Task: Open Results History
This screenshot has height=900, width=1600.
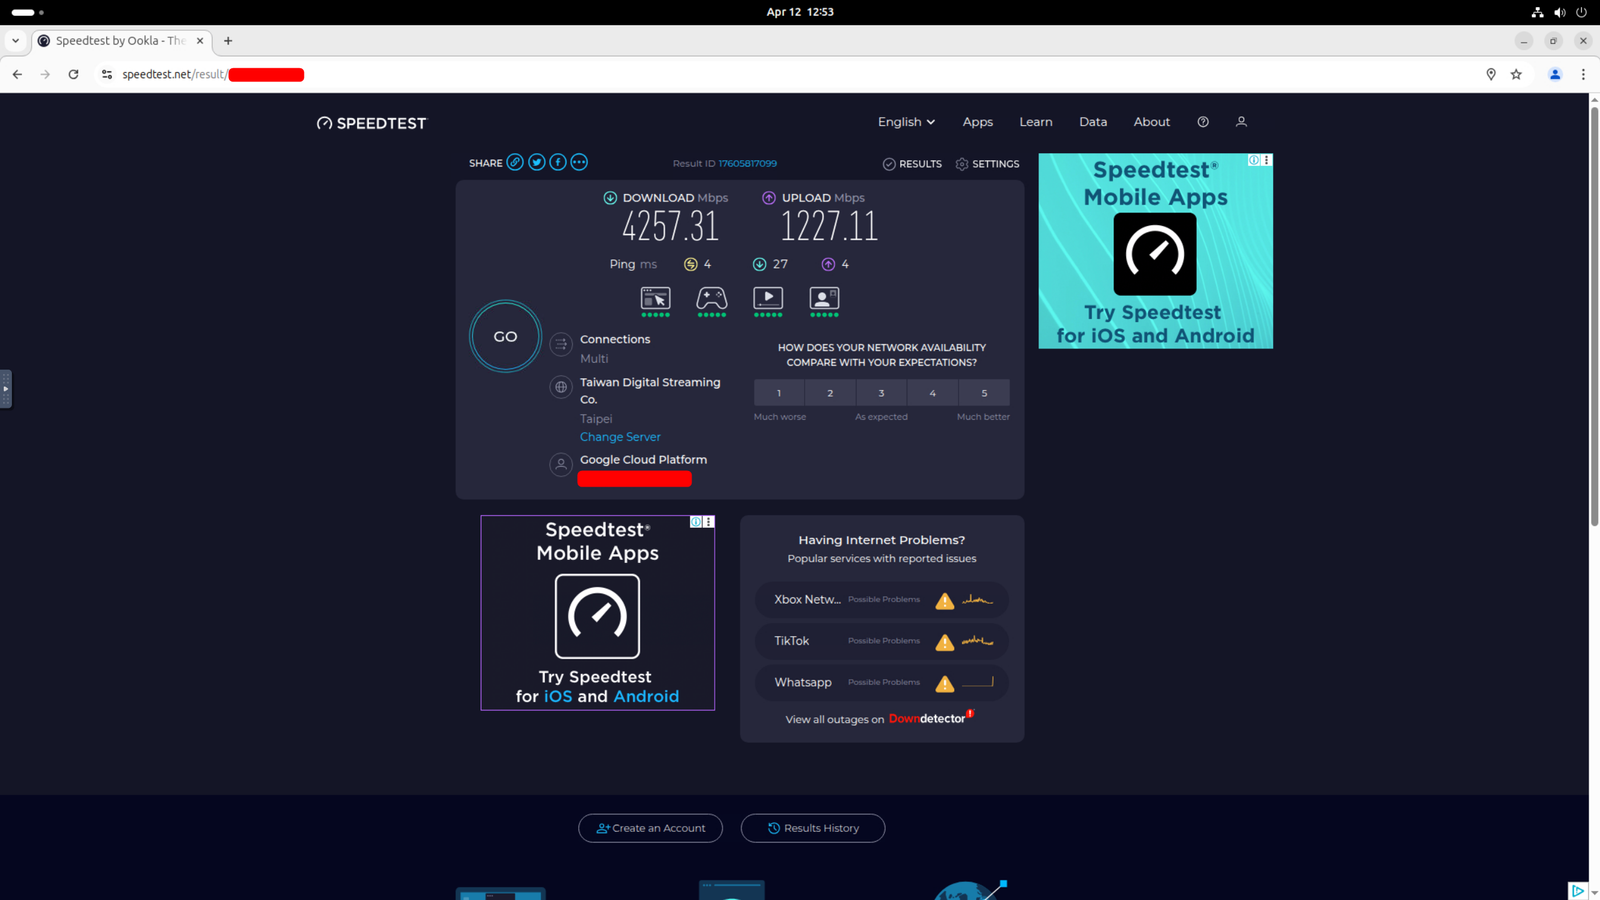Action: click(813, 828)
